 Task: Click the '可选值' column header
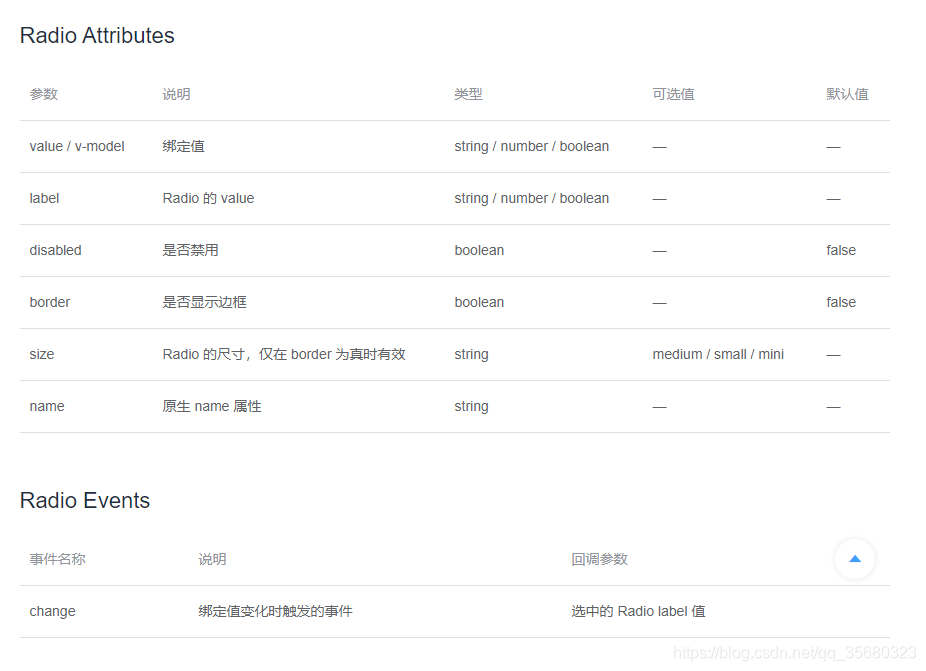point(670,94)
